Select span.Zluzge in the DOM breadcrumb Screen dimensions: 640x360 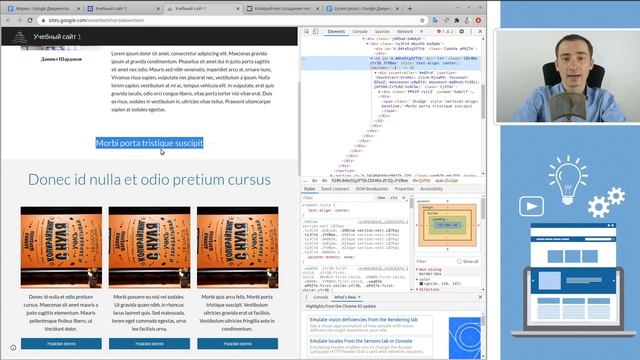[446, 180]
